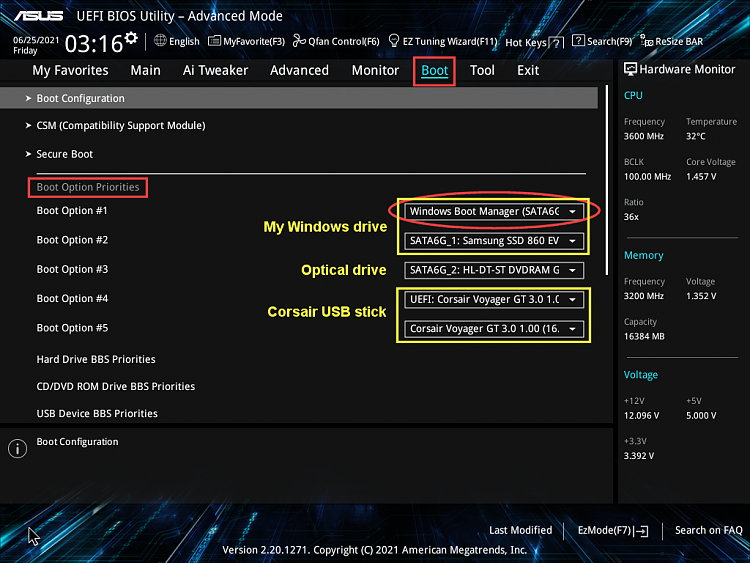
Task: Click the +3.3V value 3.392 V
Action: click(x=639, y=456)
